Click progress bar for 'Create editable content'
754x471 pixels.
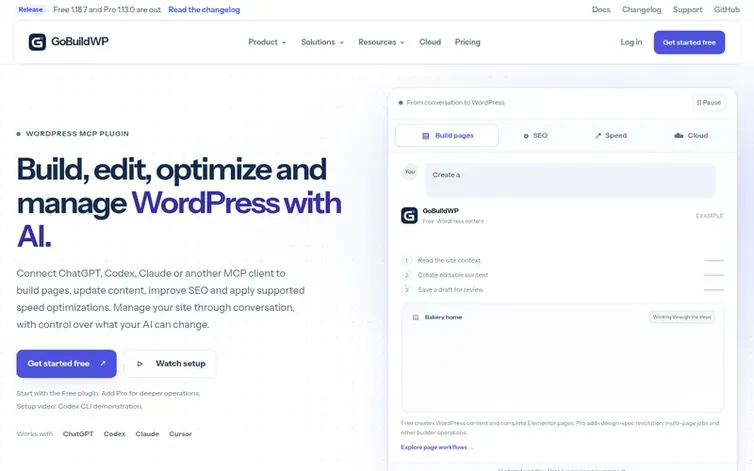[714, 275]
